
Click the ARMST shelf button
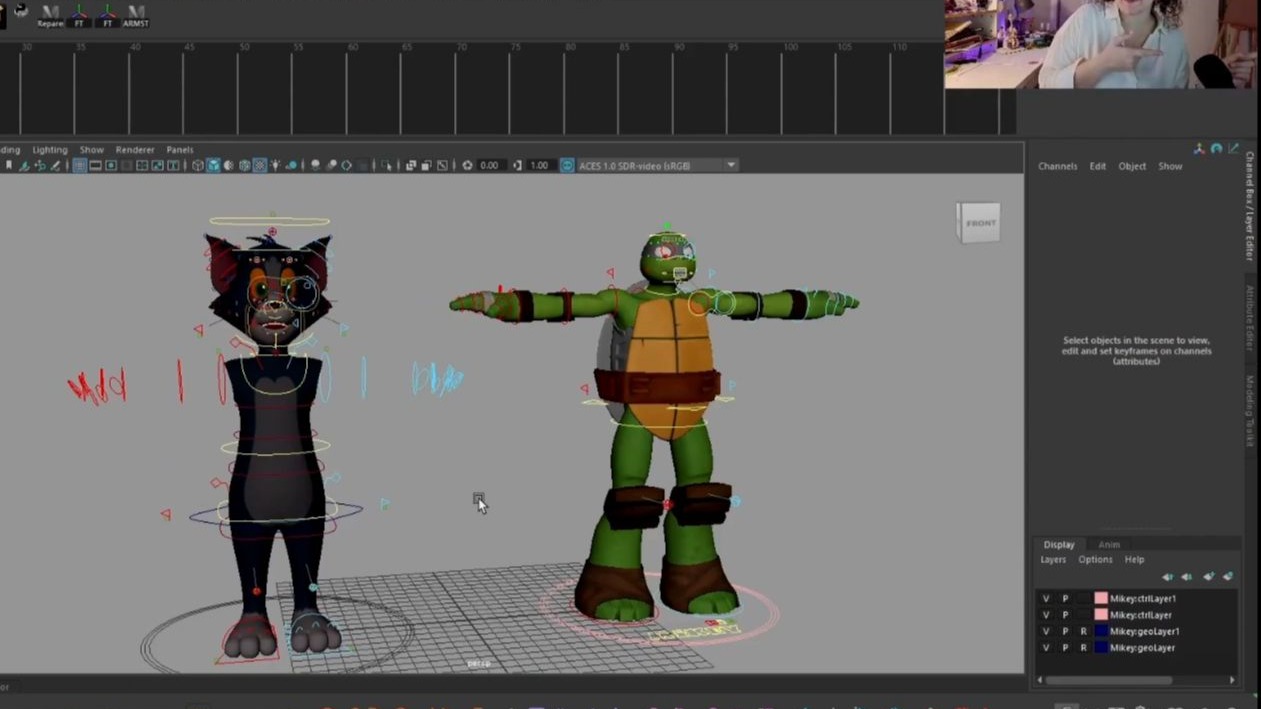click(x=136, y=15)
